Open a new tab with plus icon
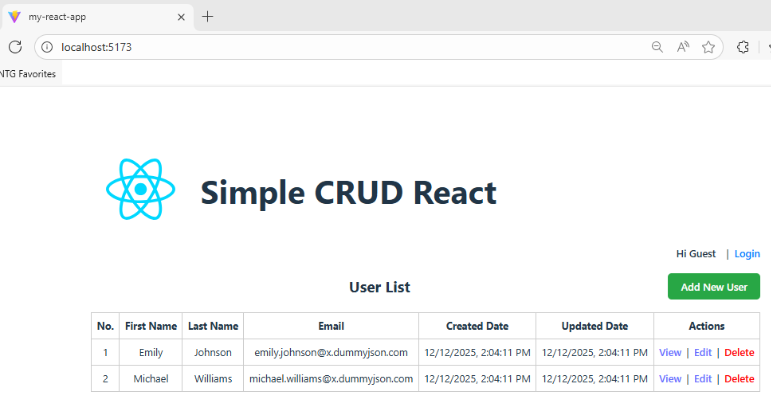This screenshot has width=771, height=402. (x=208, y=17)
